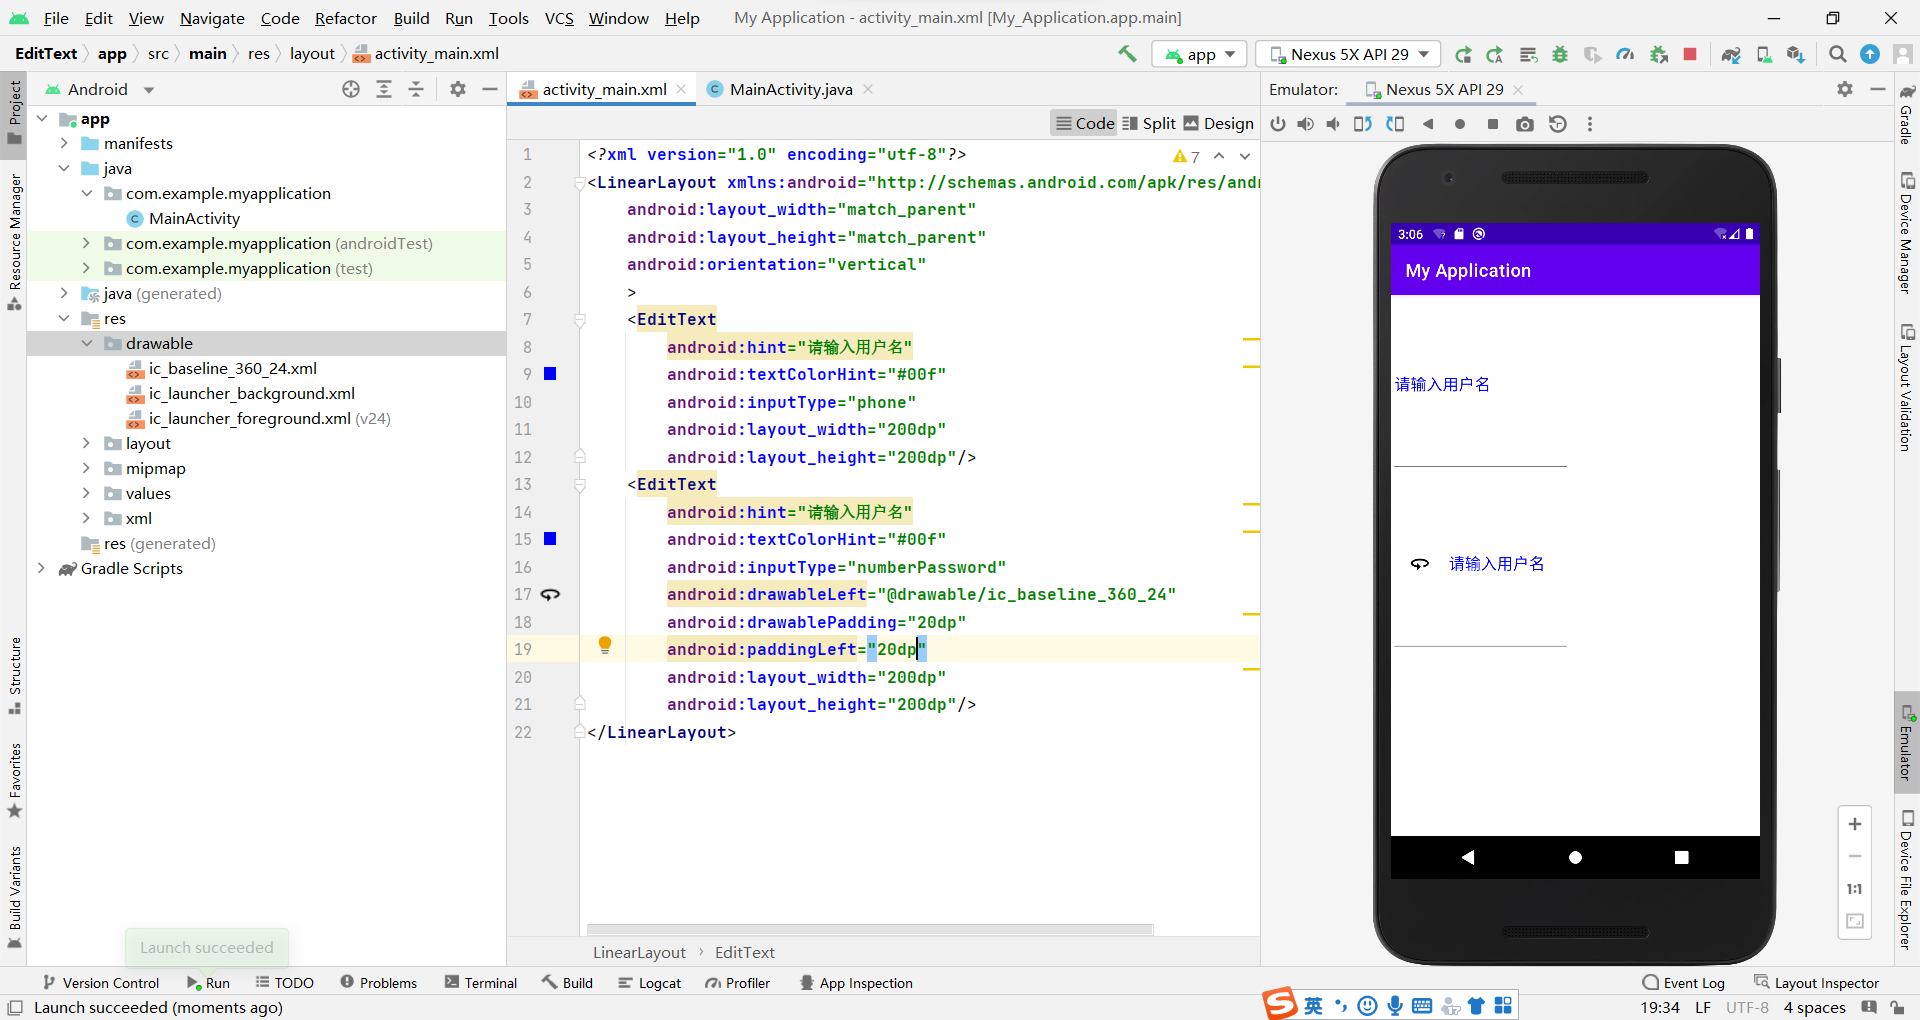The image size is (1920, 1020).
Task: Open the SDK Manager icon
Action: click(x=1797, y=54)
